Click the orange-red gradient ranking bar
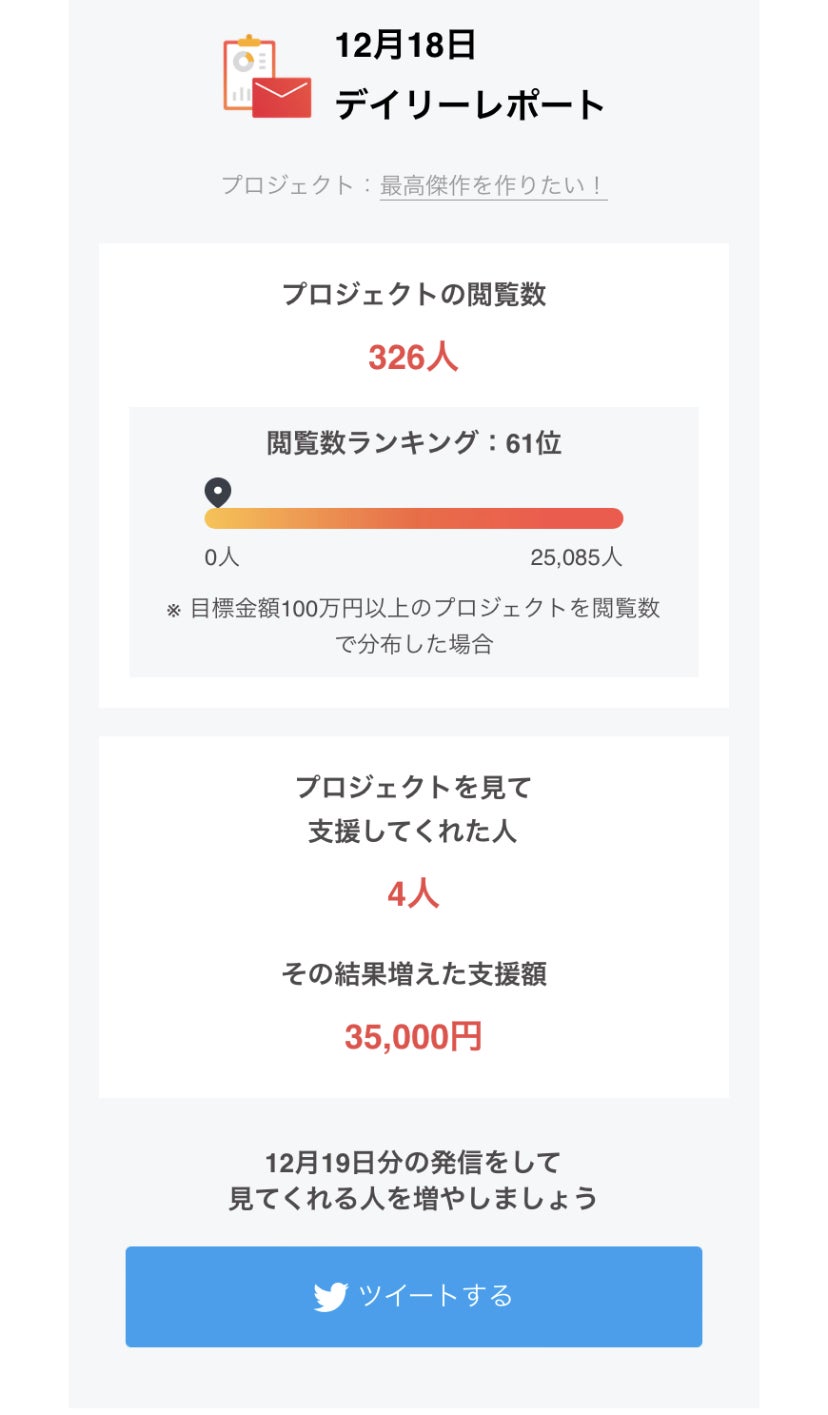This screenshot has height=1415, width=828. 414,518
